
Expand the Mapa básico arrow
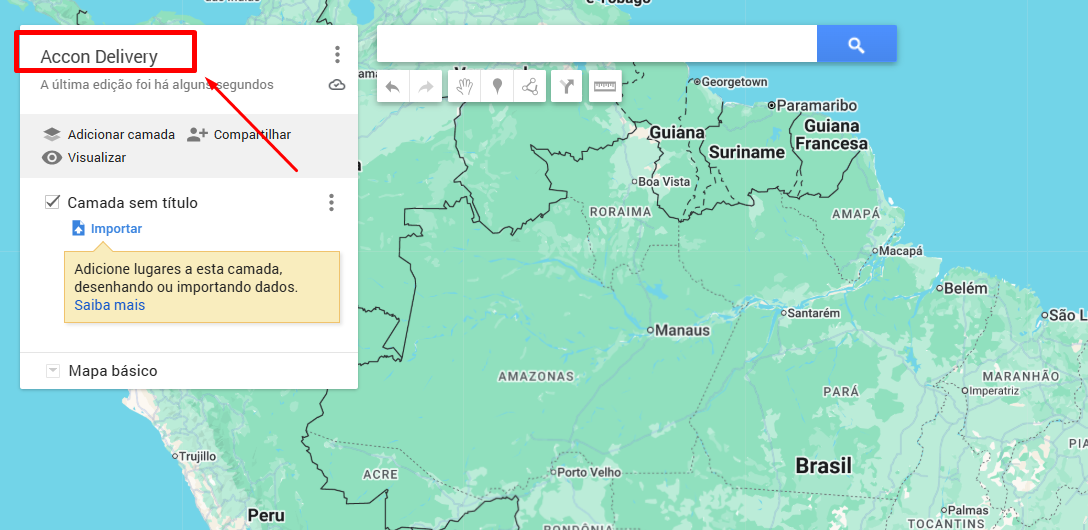pos(53,371)
